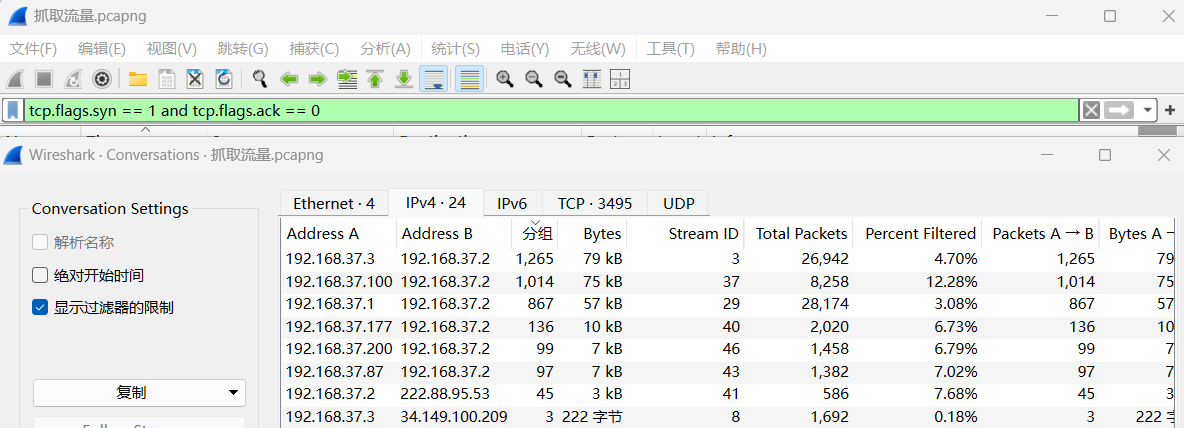Open the 复制 dropdown button

click(x=139, y=393)
